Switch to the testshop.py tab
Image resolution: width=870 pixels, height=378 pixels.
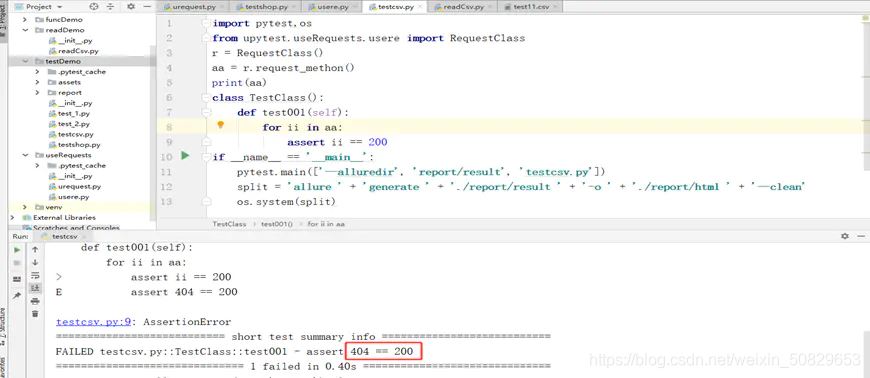(x=264, y=7)
